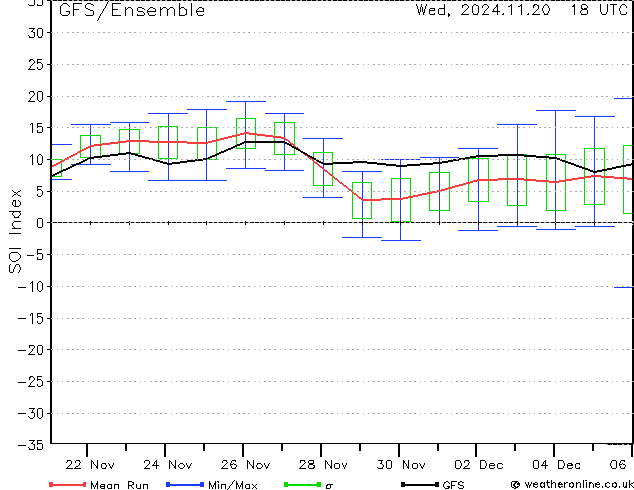Click the '04 Dec' x-axis label
The image size is (634, 490).
[556, 465]
